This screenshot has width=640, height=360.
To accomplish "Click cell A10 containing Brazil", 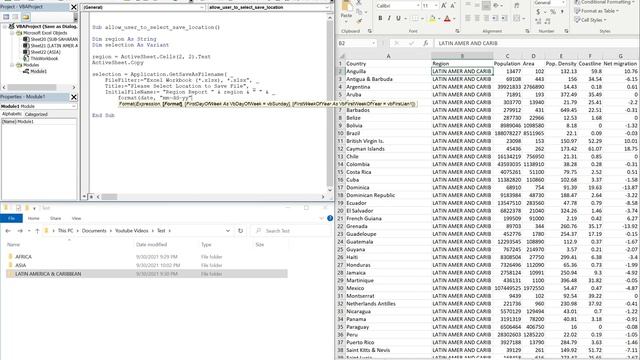I will [x=388, y=133].
